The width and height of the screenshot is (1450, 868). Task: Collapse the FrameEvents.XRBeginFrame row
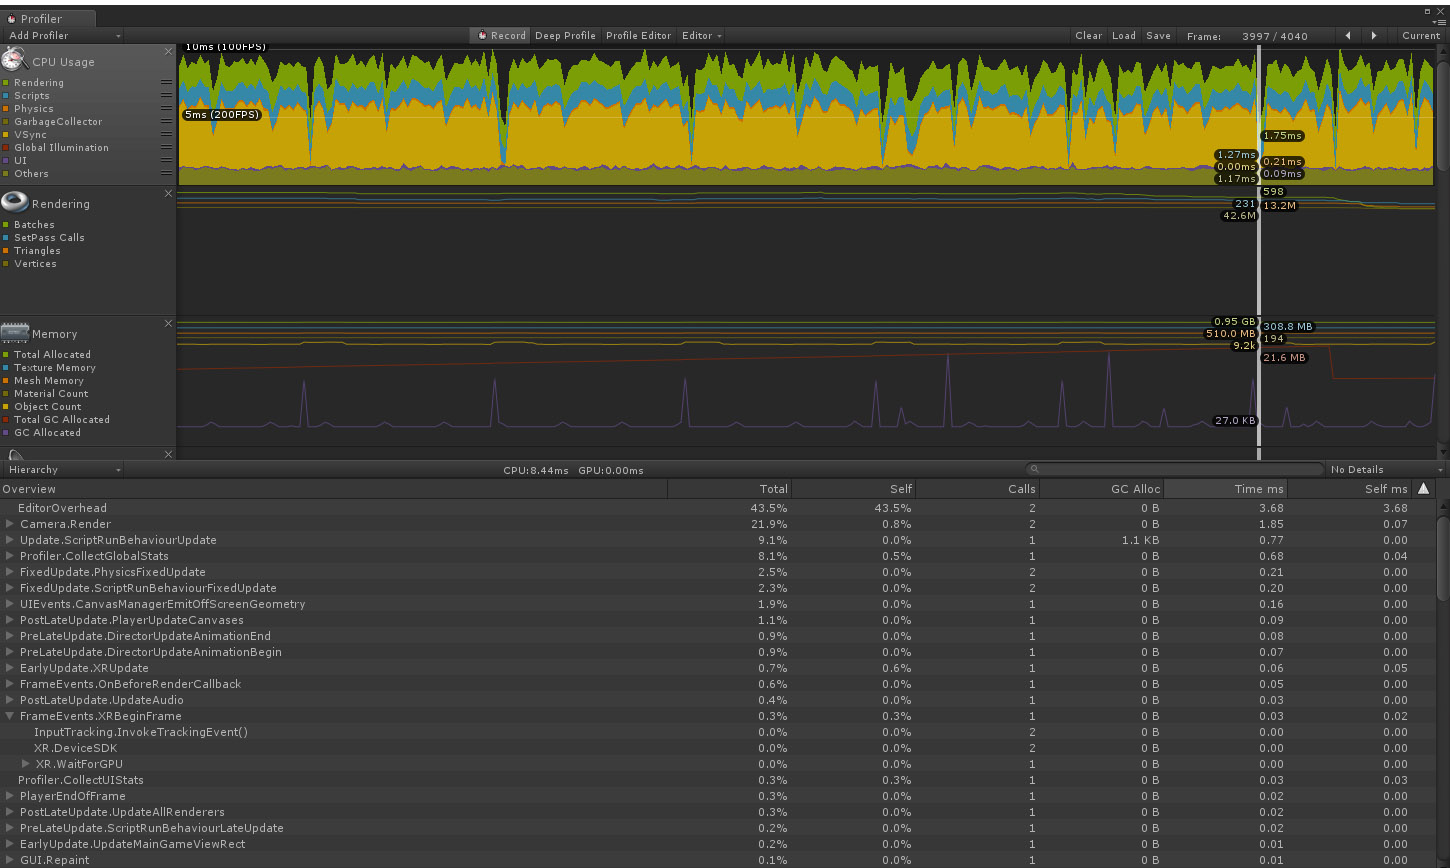pos(9,716)
